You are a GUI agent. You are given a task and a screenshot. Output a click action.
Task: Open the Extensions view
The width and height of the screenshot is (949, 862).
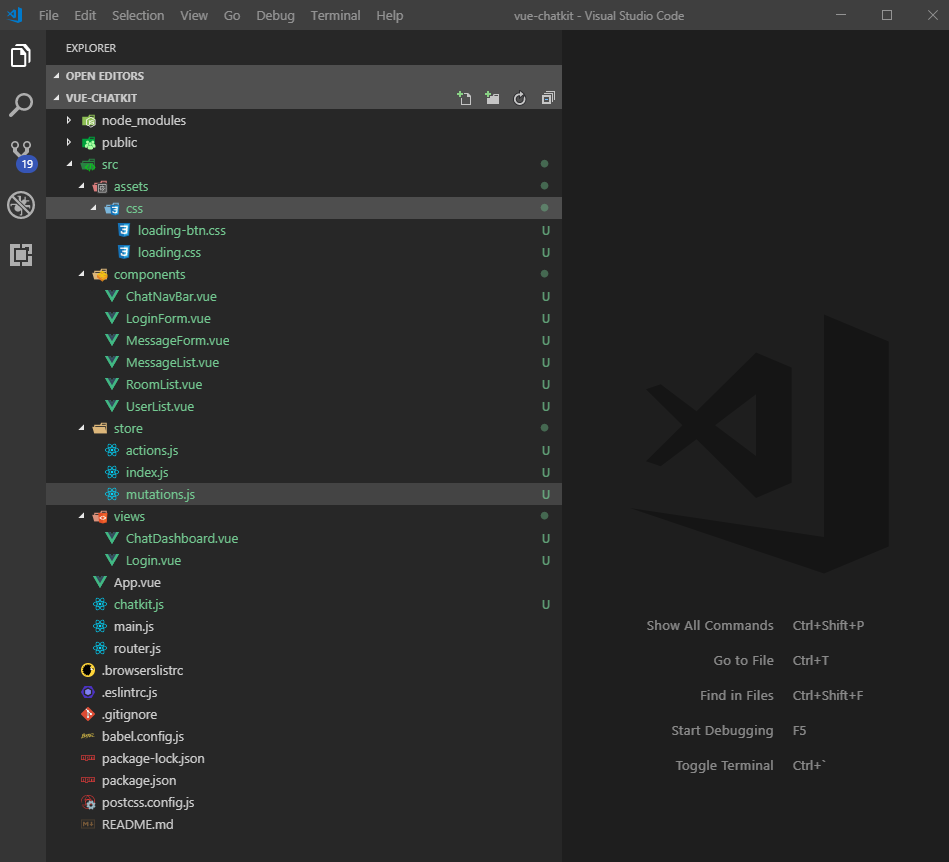[x=22, y=255]
